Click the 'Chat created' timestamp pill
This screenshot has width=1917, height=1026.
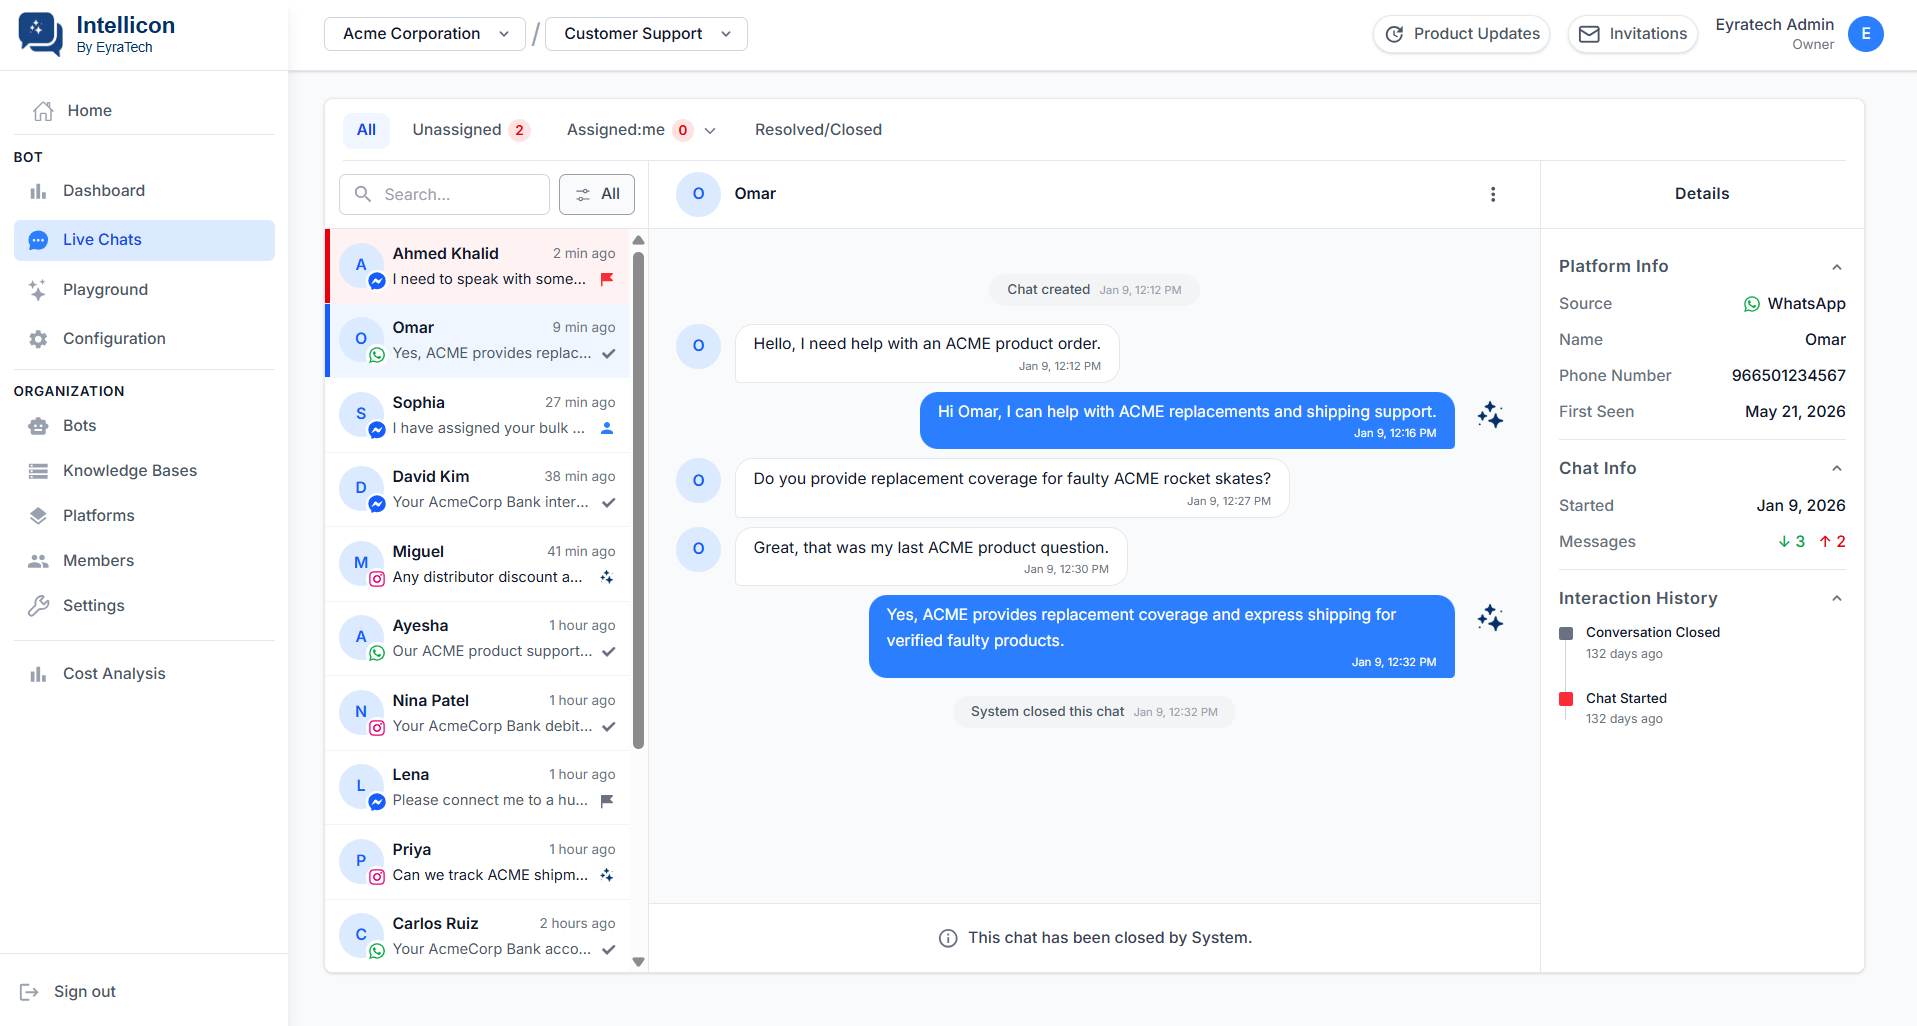1094,290
